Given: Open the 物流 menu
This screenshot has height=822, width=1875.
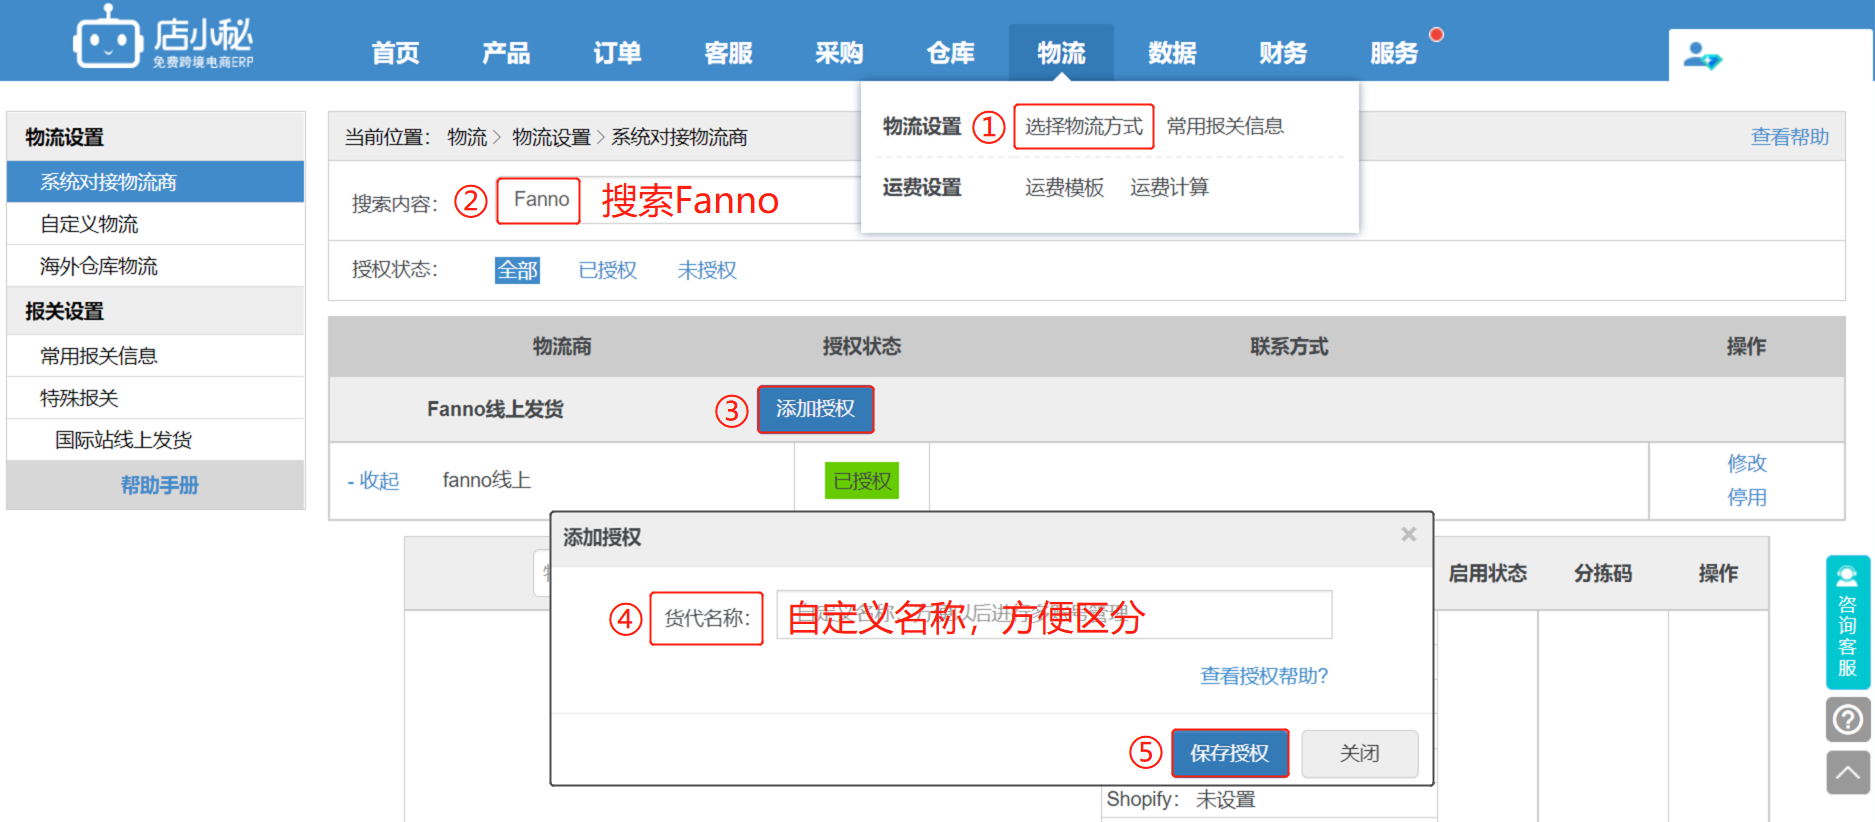Looking at the screenshot, I should point(1061,53).
